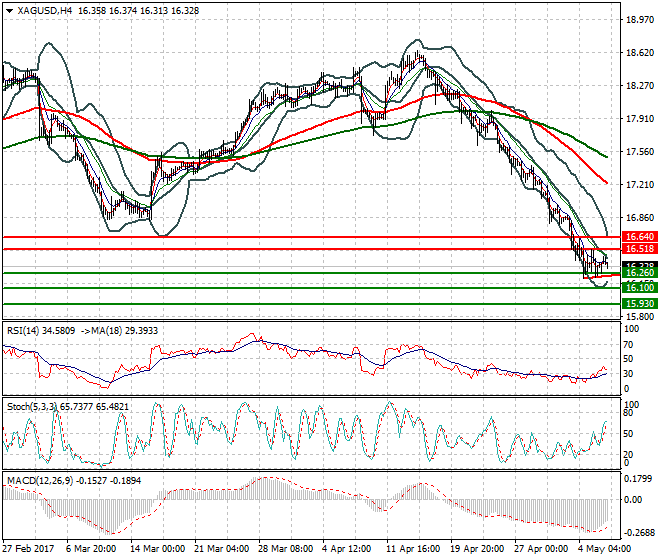Click the 21 Mar 04:00 time label
Viewport: 660px width, 560px height.
pyautogui.click(x=221, y=549)
